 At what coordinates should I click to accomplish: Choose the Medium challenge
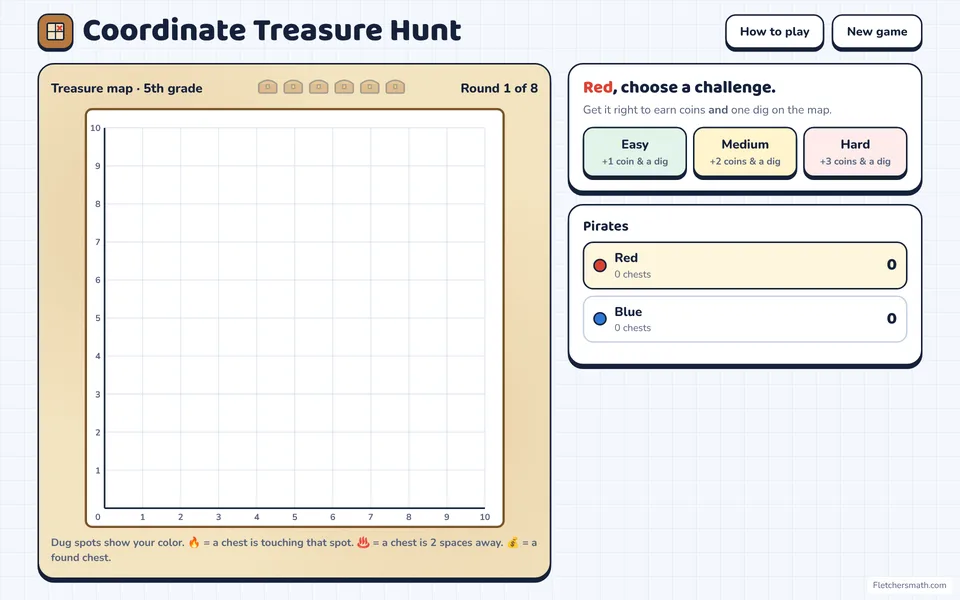pos(745,152)
